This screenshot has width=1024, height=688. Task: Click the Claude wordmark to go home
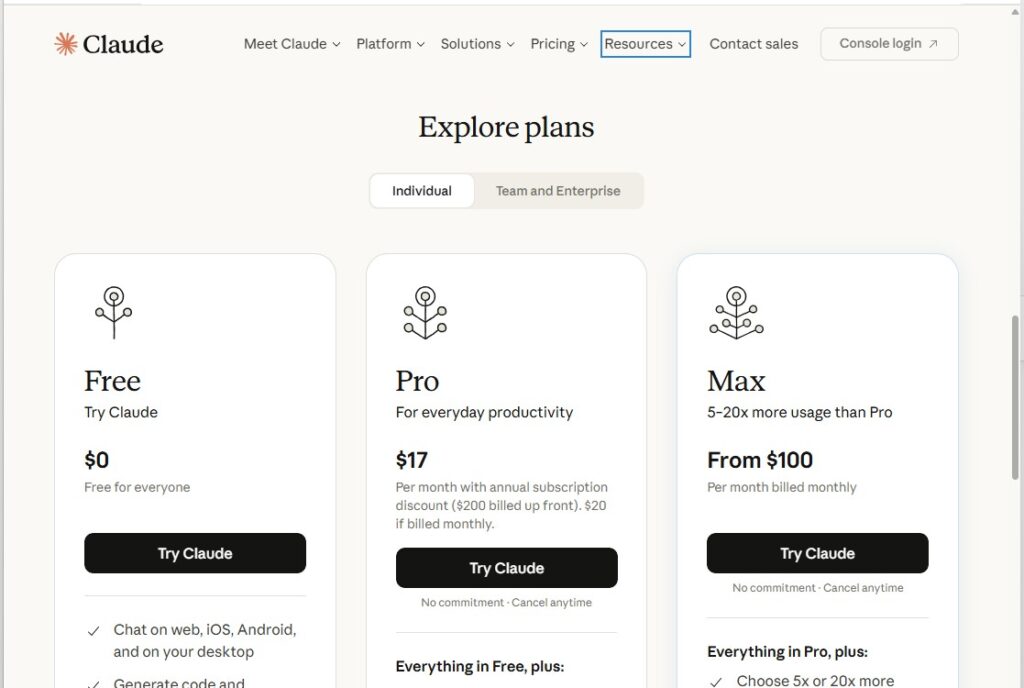[123, 44]
